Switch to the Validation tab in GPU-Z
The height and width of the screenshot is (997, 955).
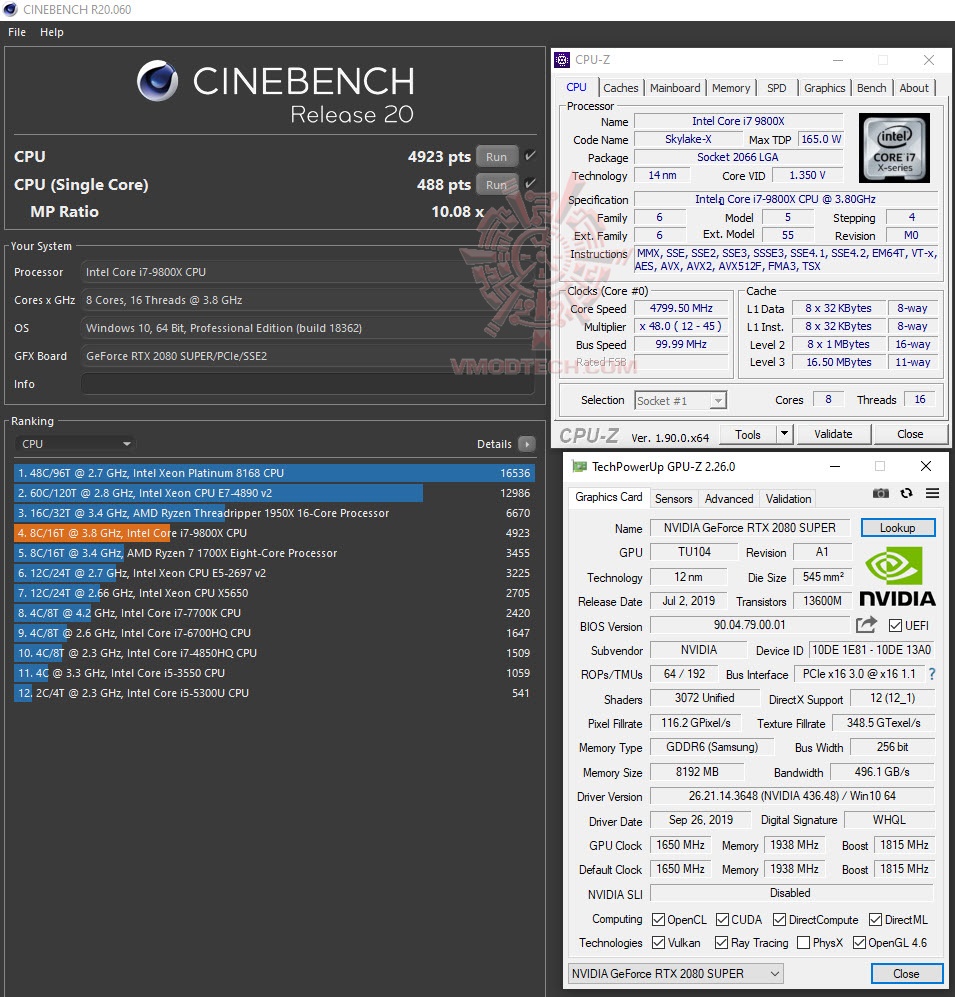pyautogui.click(x=788, y=498)
